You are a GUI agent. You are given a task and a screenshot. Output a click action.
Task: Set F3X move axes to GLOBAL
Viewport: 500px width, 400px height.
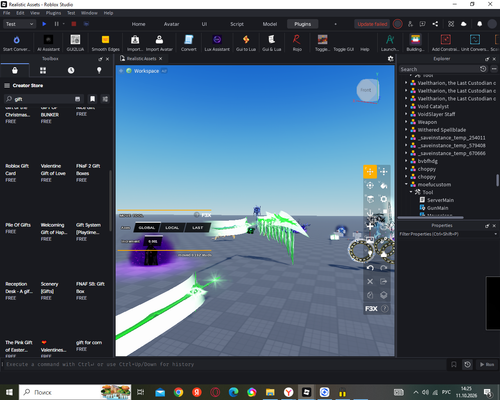147,228
